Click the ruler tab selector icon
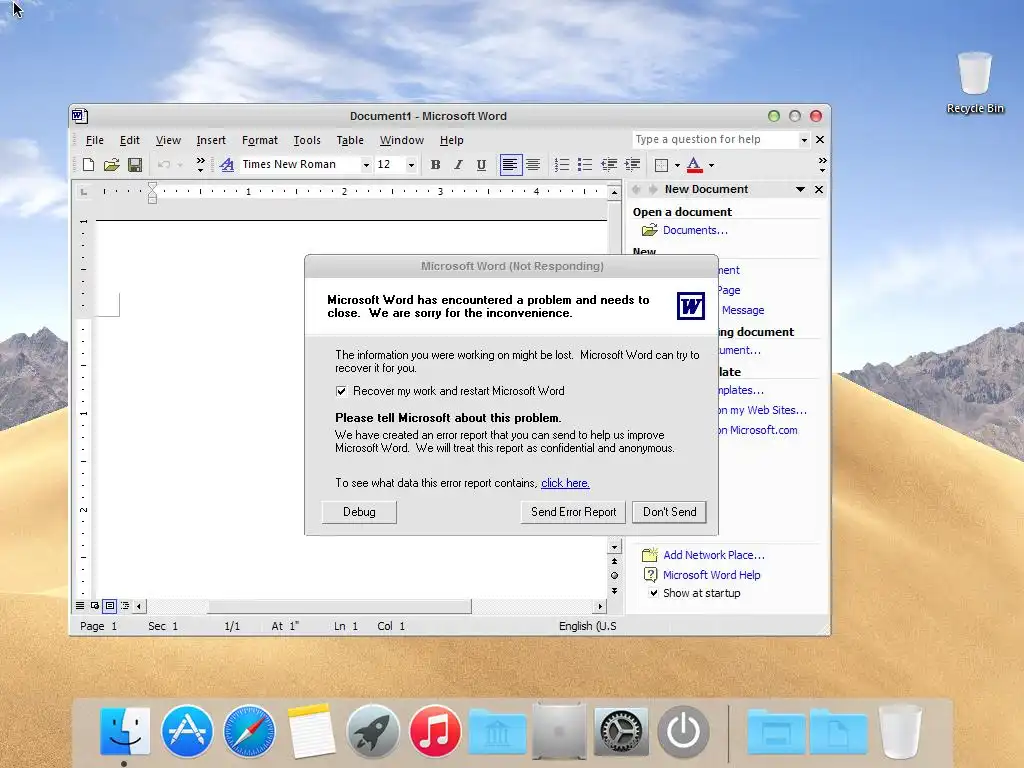This screenshot has width=1024, height=768. pos(84,191)
